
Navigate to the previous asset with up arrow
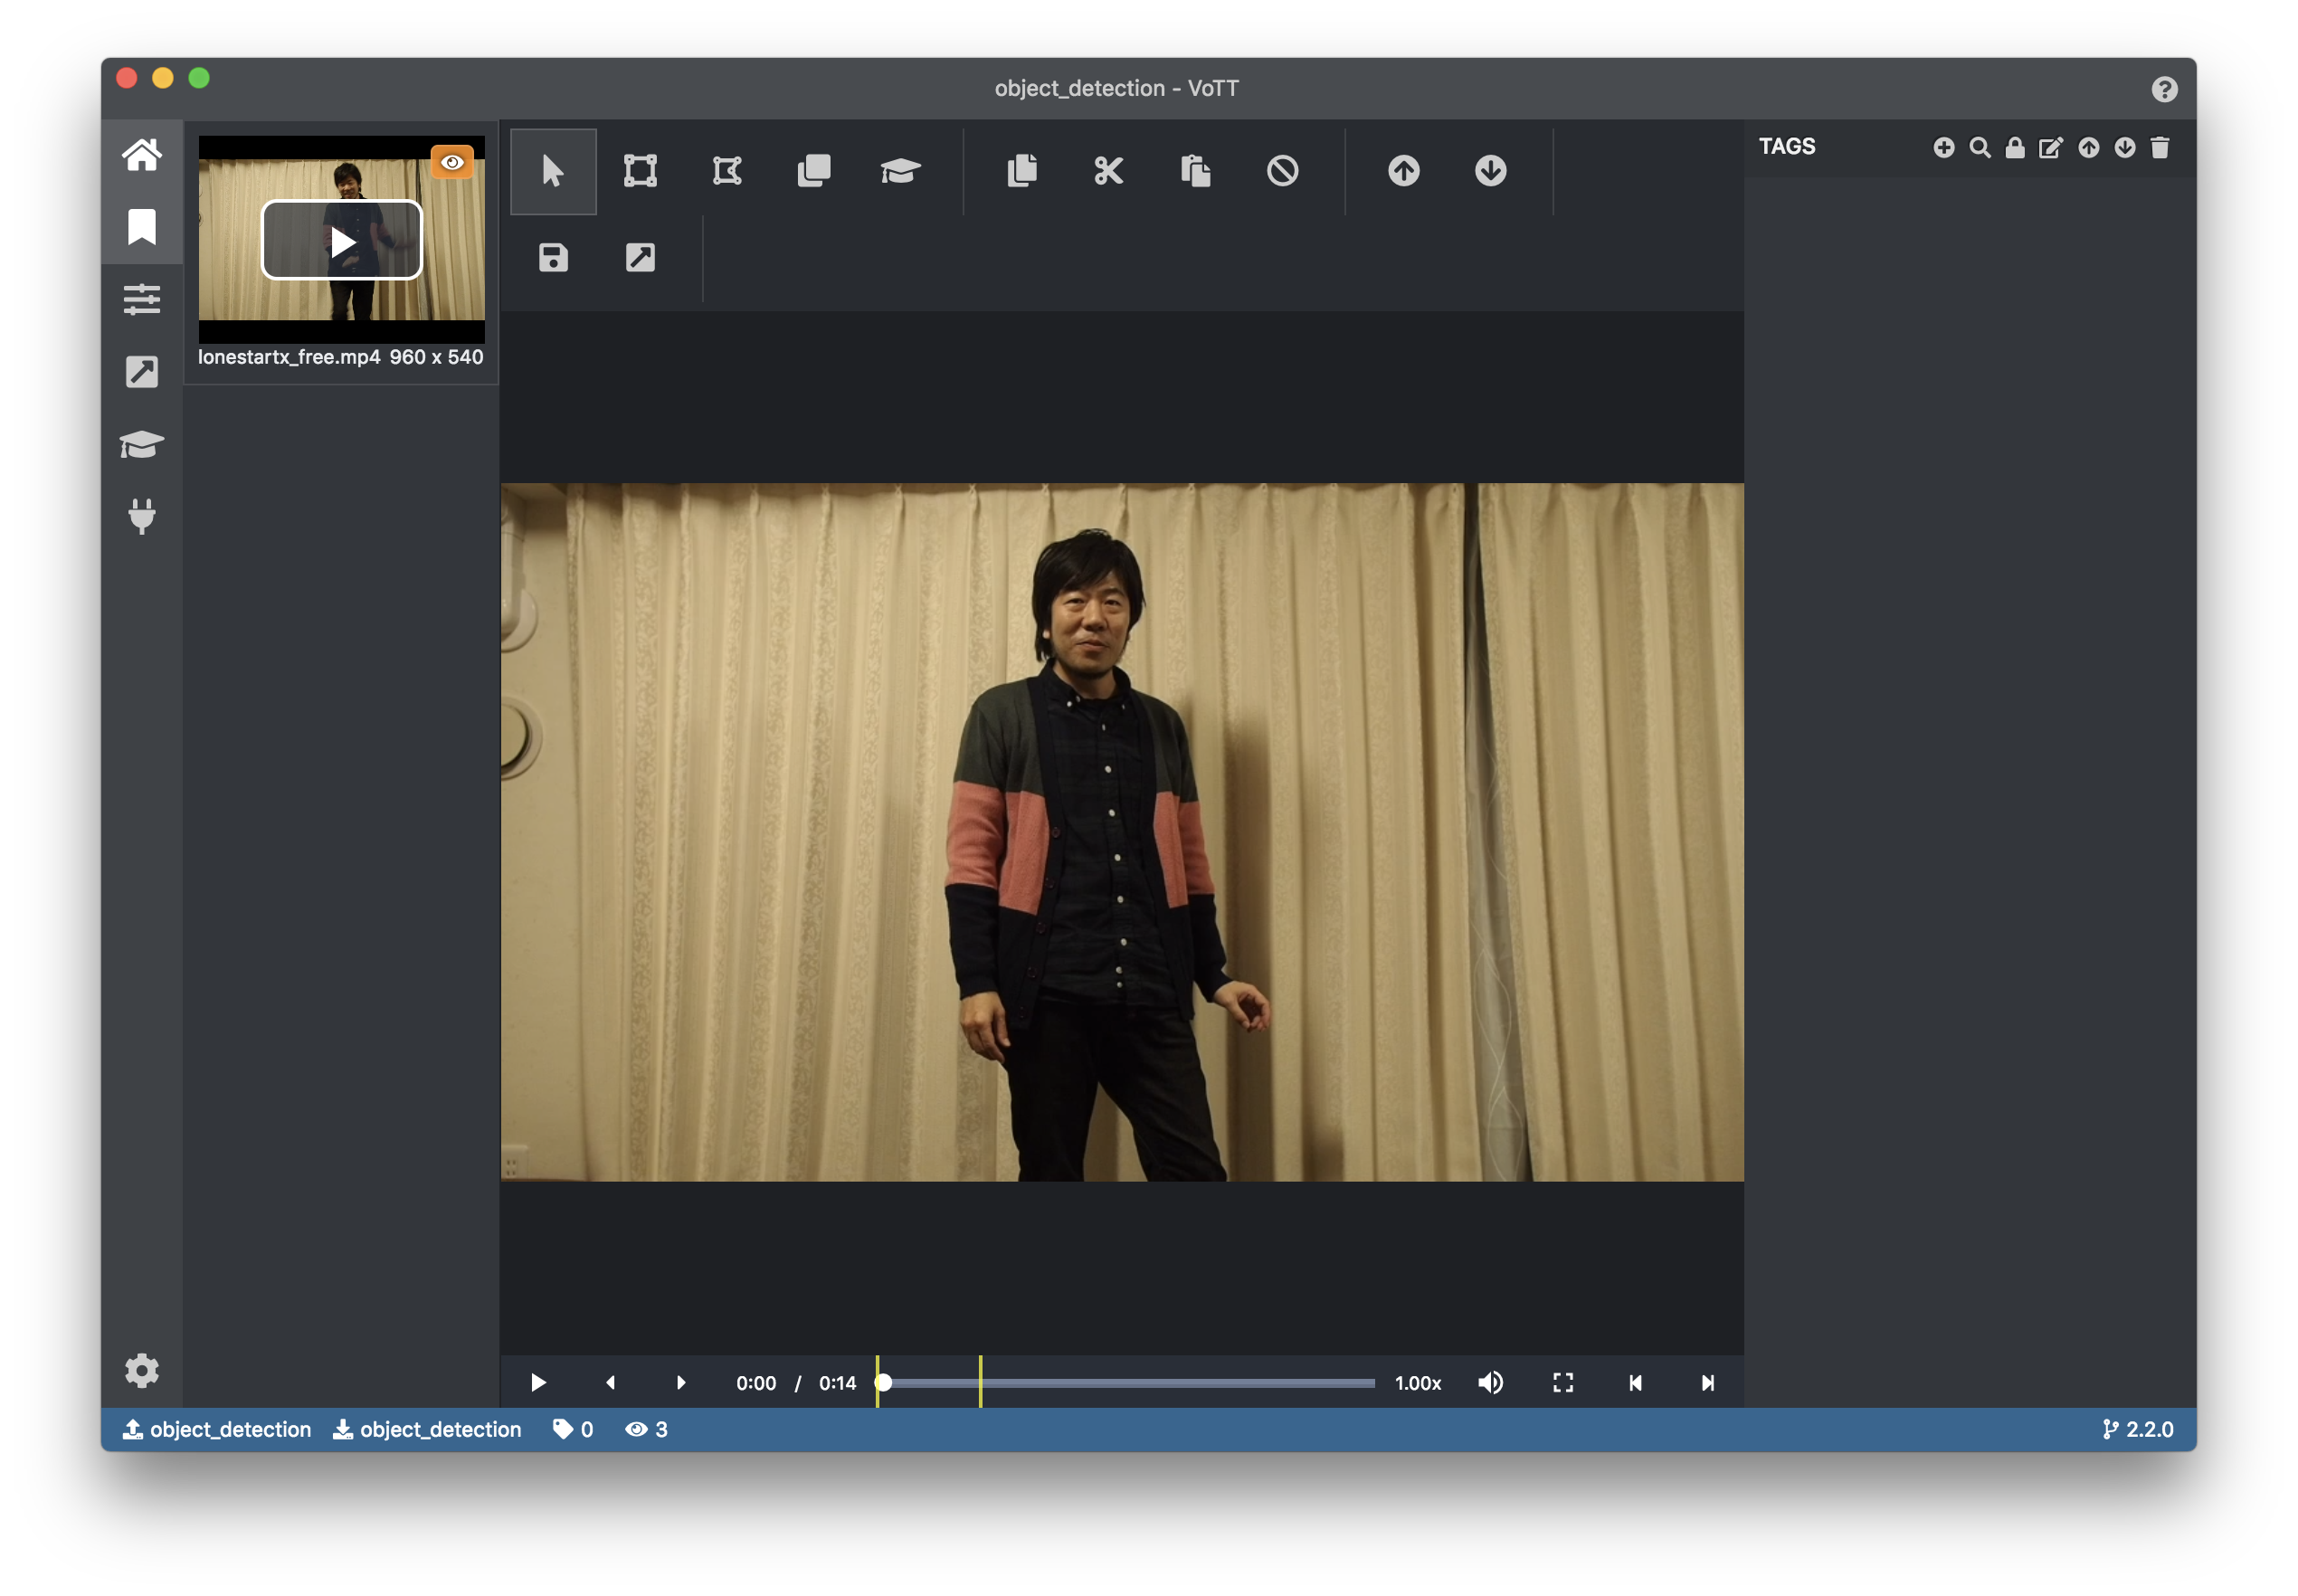[1403, 171]
